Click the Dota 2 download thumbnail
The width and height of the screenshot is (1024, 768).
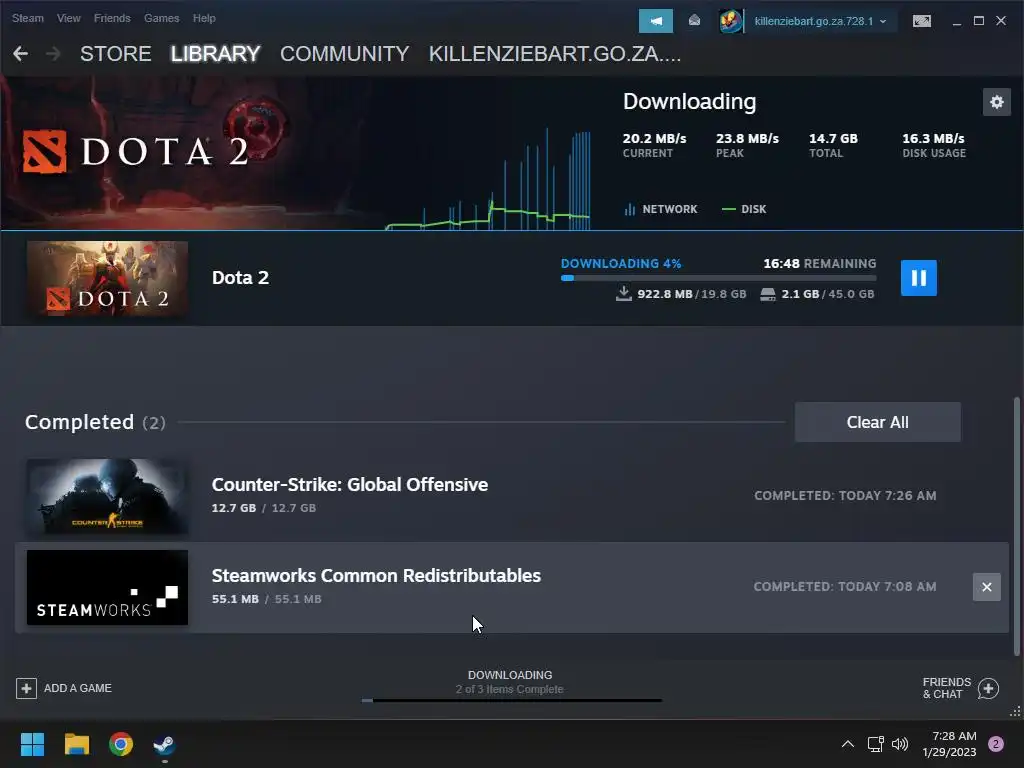(107, 278)
